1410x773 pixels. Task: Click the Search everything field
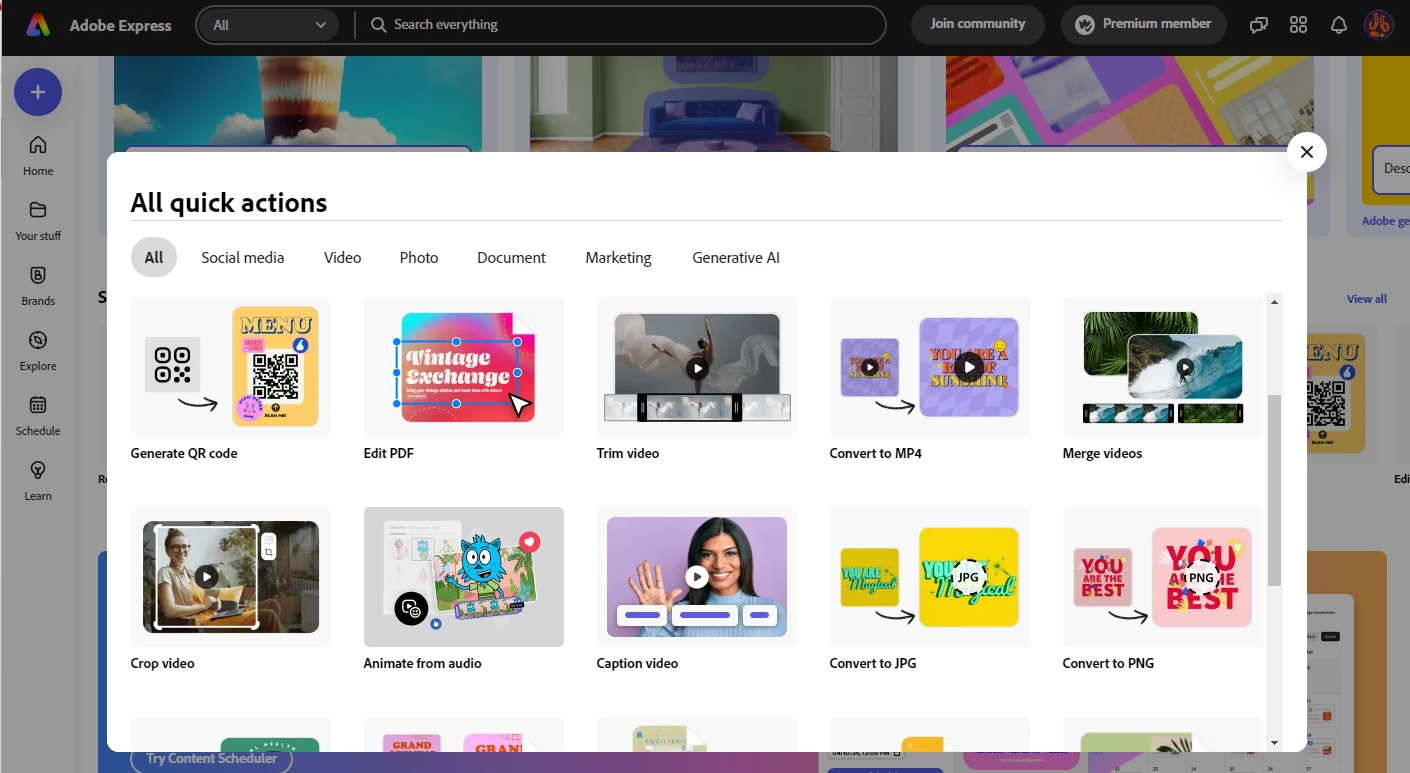620,25
